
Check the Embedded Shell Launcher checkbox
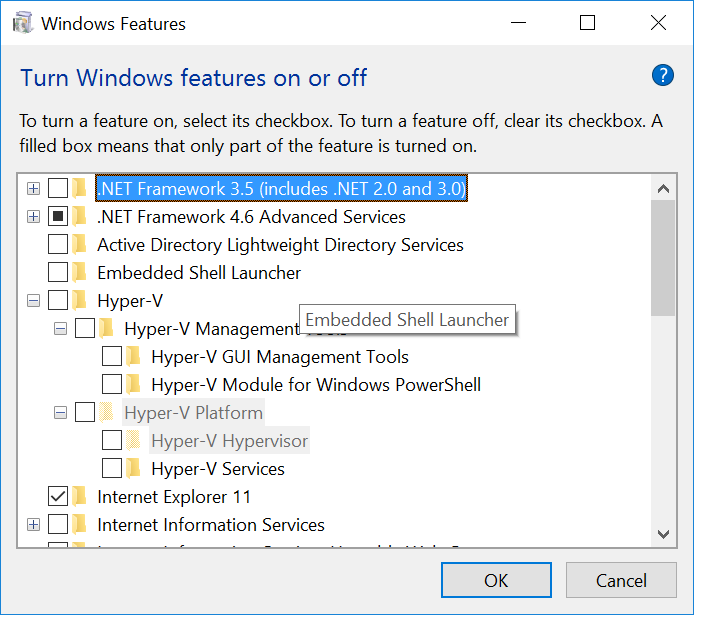58,272
